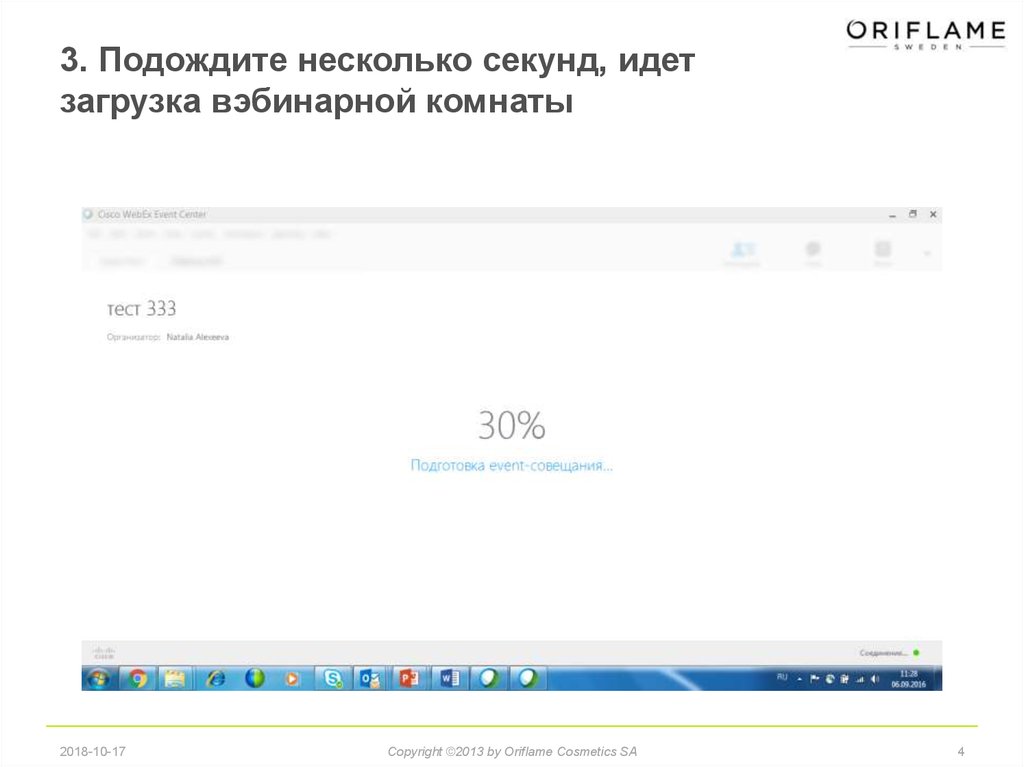
Task: Show hidden system tray icons
Action: coord(799,678)
